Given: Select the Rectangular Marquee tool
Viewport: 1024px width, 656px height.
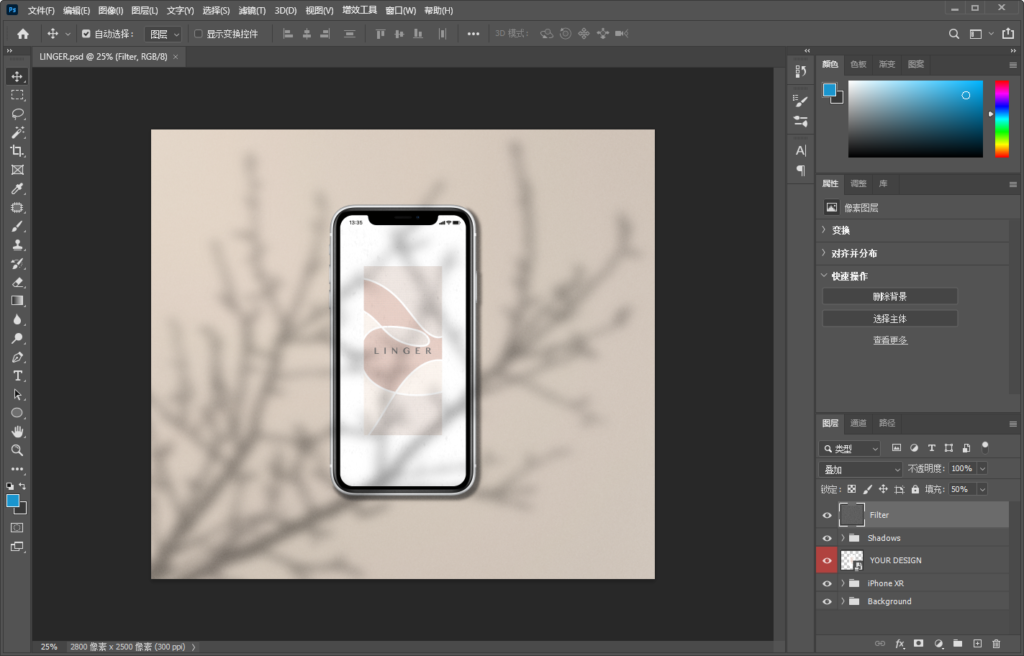Looking at the screenshot, I should (x=17, y=95).
